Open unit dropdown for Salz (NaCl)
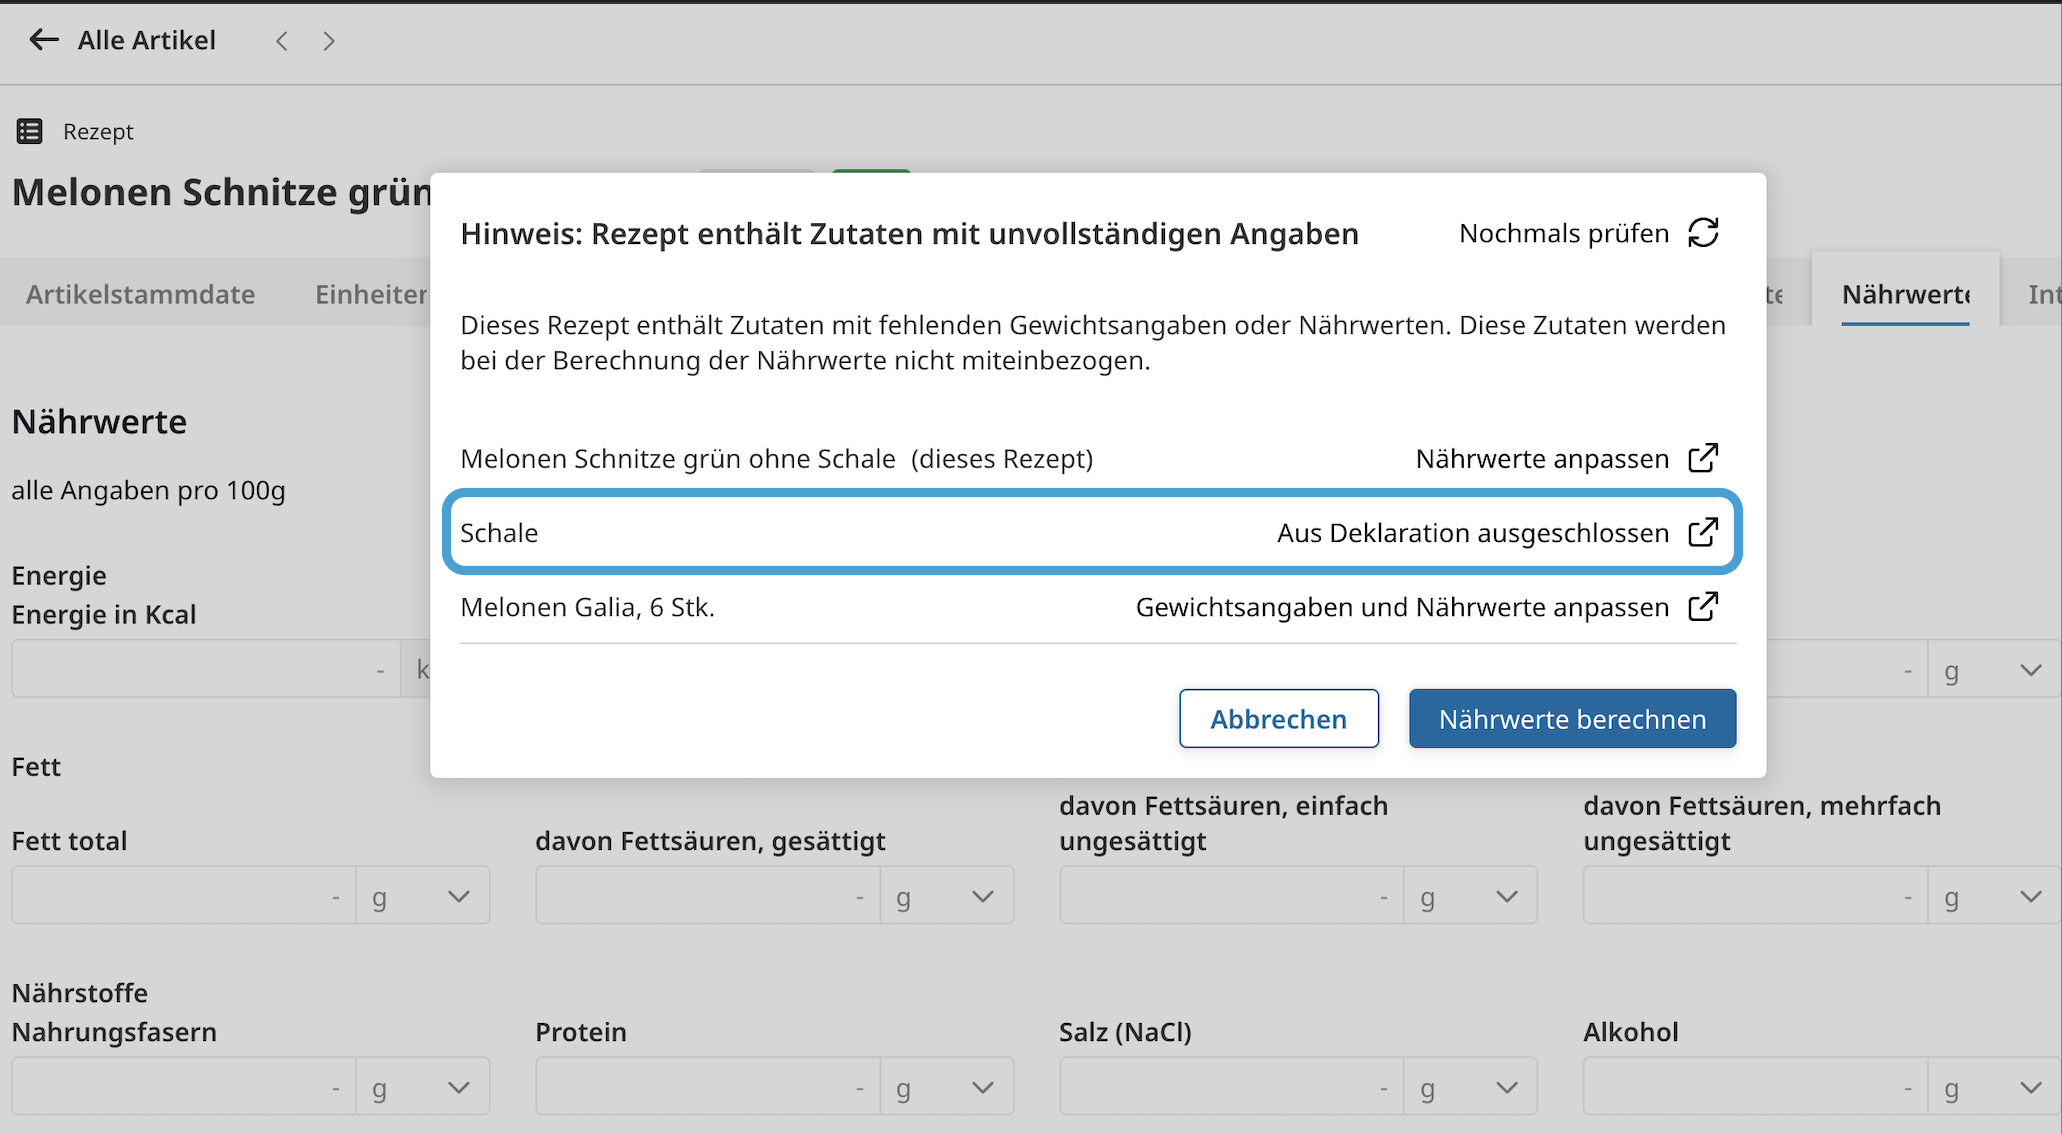This screenshot has width=2062, height=1134. 1507,1087
